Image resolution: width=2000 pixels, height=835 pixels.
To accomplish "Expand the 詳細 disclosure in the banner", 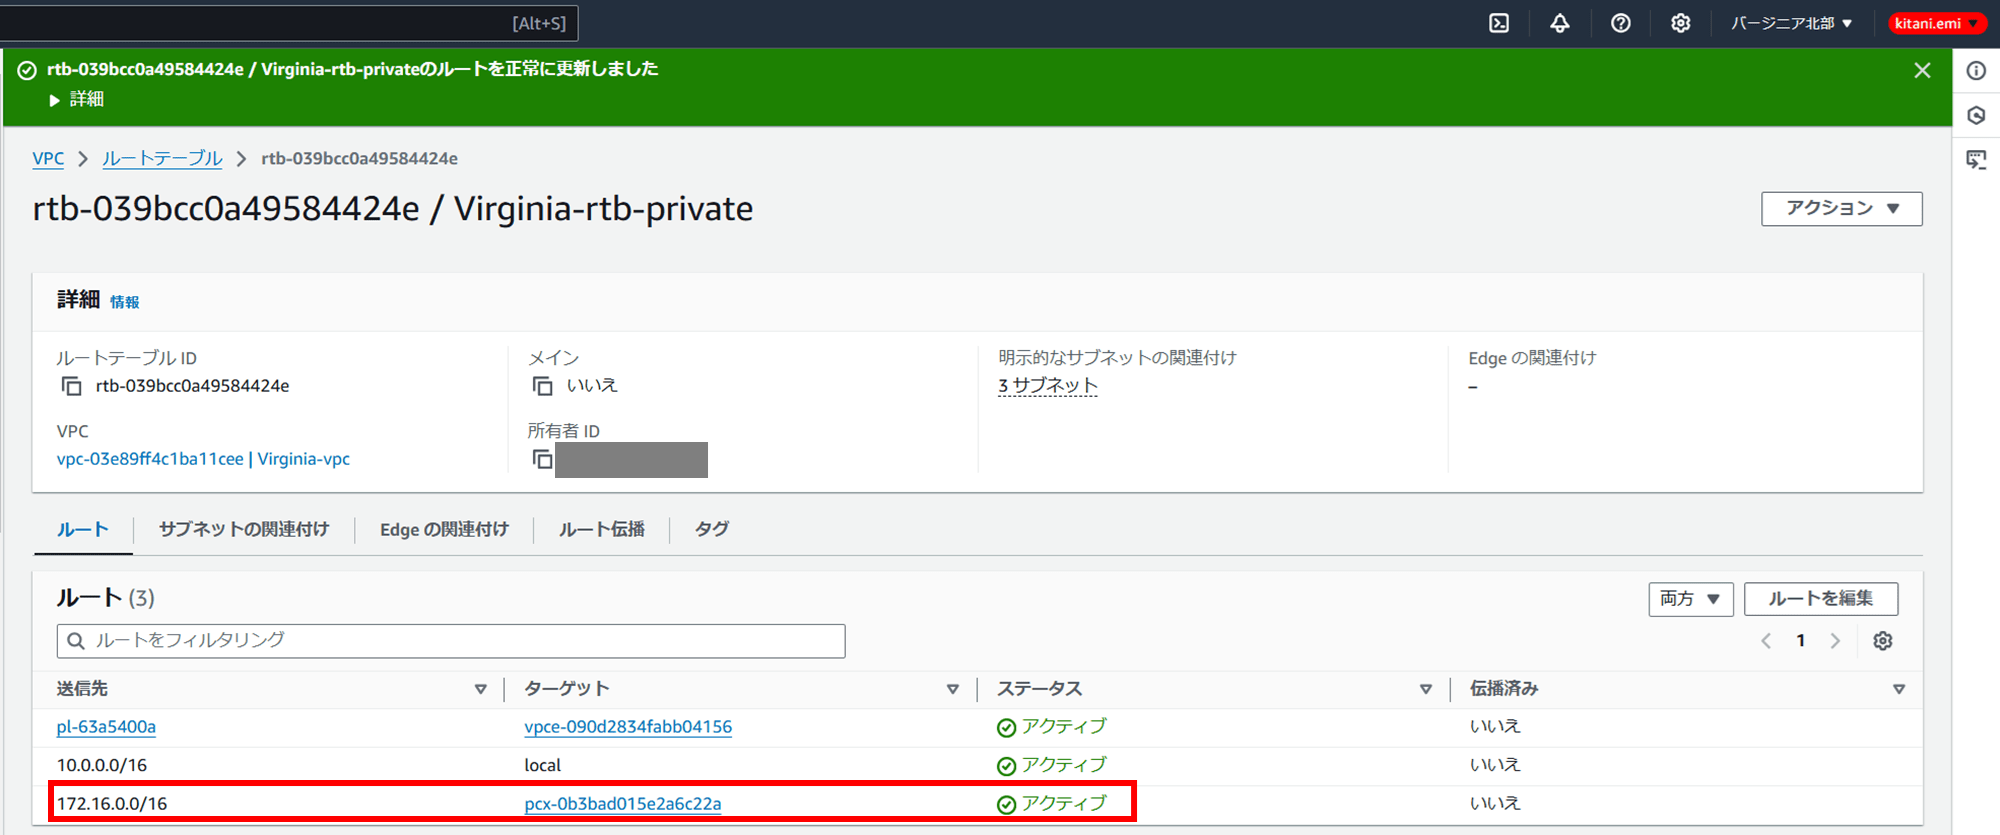I will pos(76,99).
